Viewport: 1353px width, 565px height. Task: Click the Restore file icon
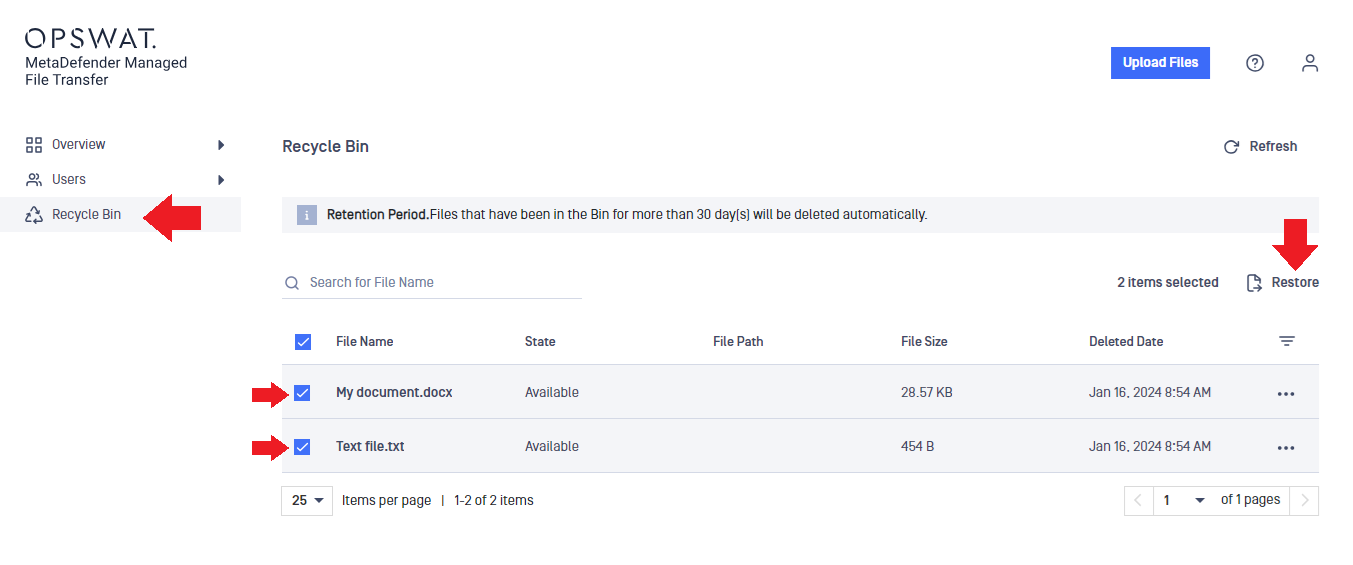[x=1254, y=283]
